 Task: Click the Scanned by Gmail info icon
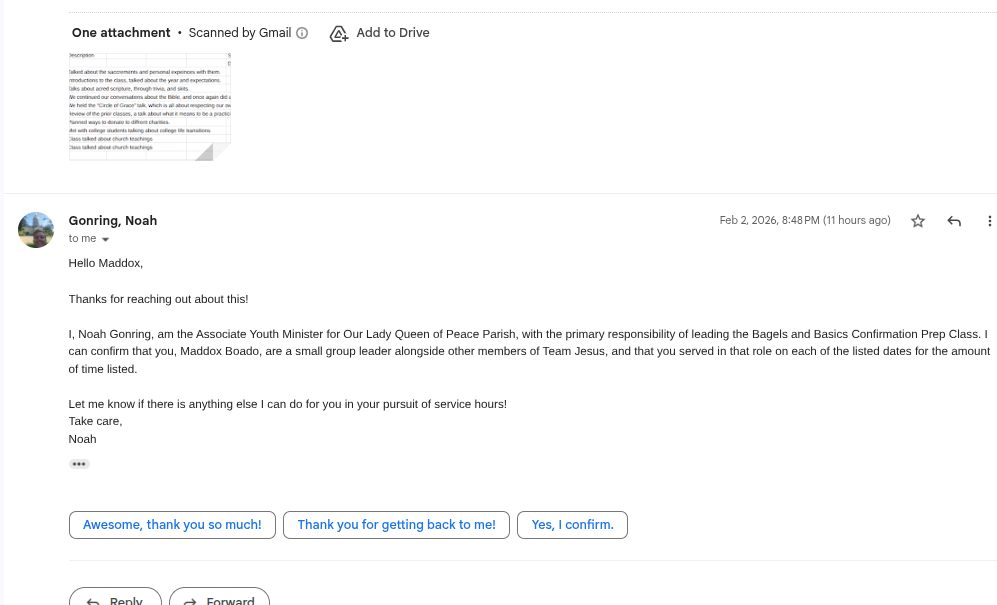point(303,33)
